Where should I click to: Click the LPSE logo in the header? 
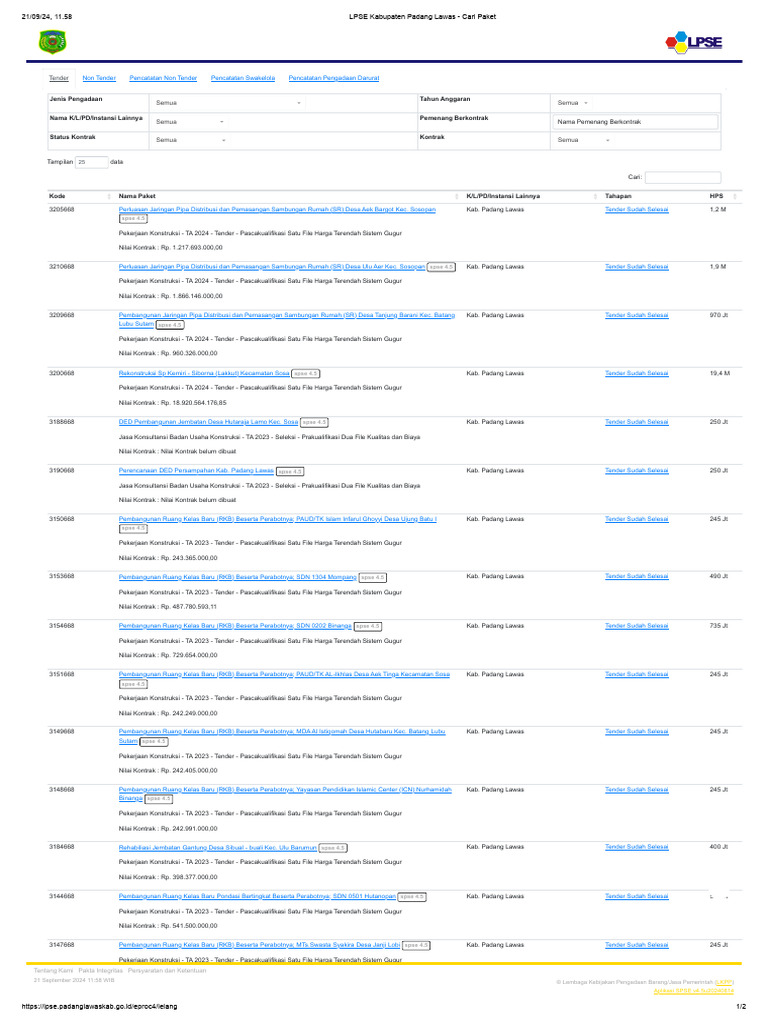point(693,42)
